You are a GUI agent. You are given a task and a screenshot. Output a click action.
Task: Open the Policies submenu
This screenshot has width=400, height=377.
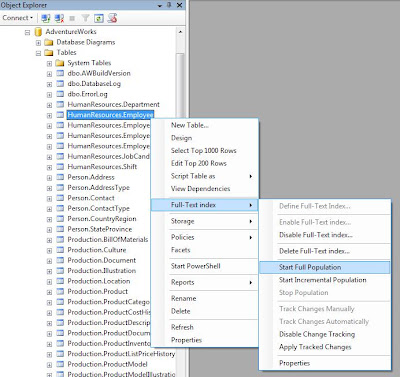coord(204,237)
